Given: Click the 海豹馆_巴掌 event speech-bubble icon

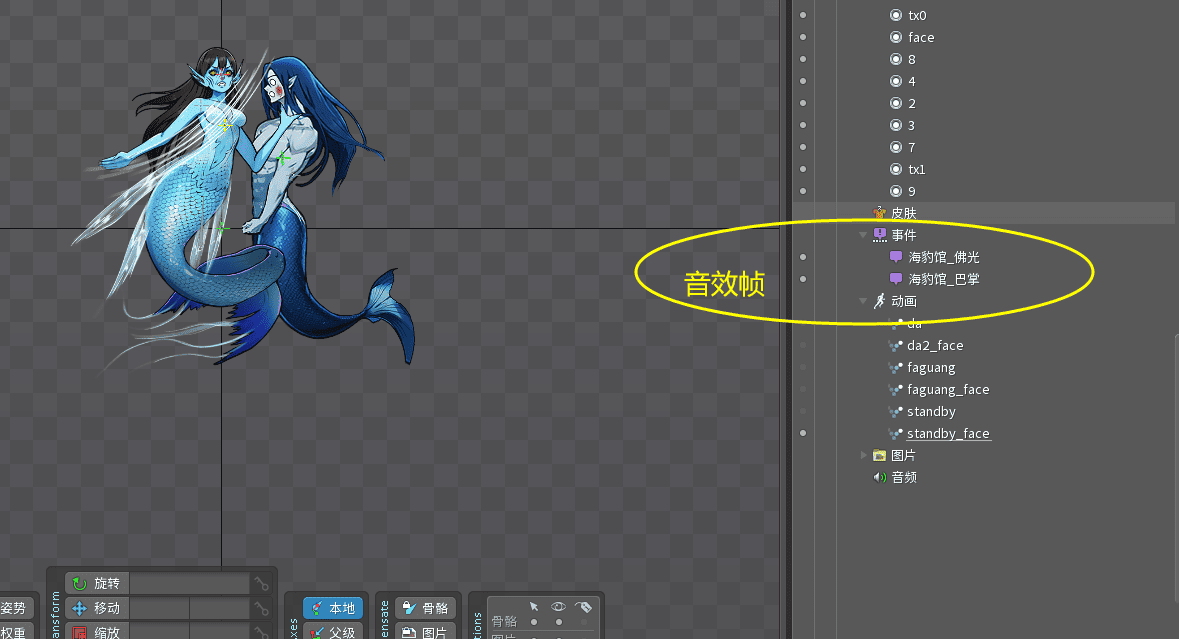Looking at the screenshot, I should [x=895, y=279].
